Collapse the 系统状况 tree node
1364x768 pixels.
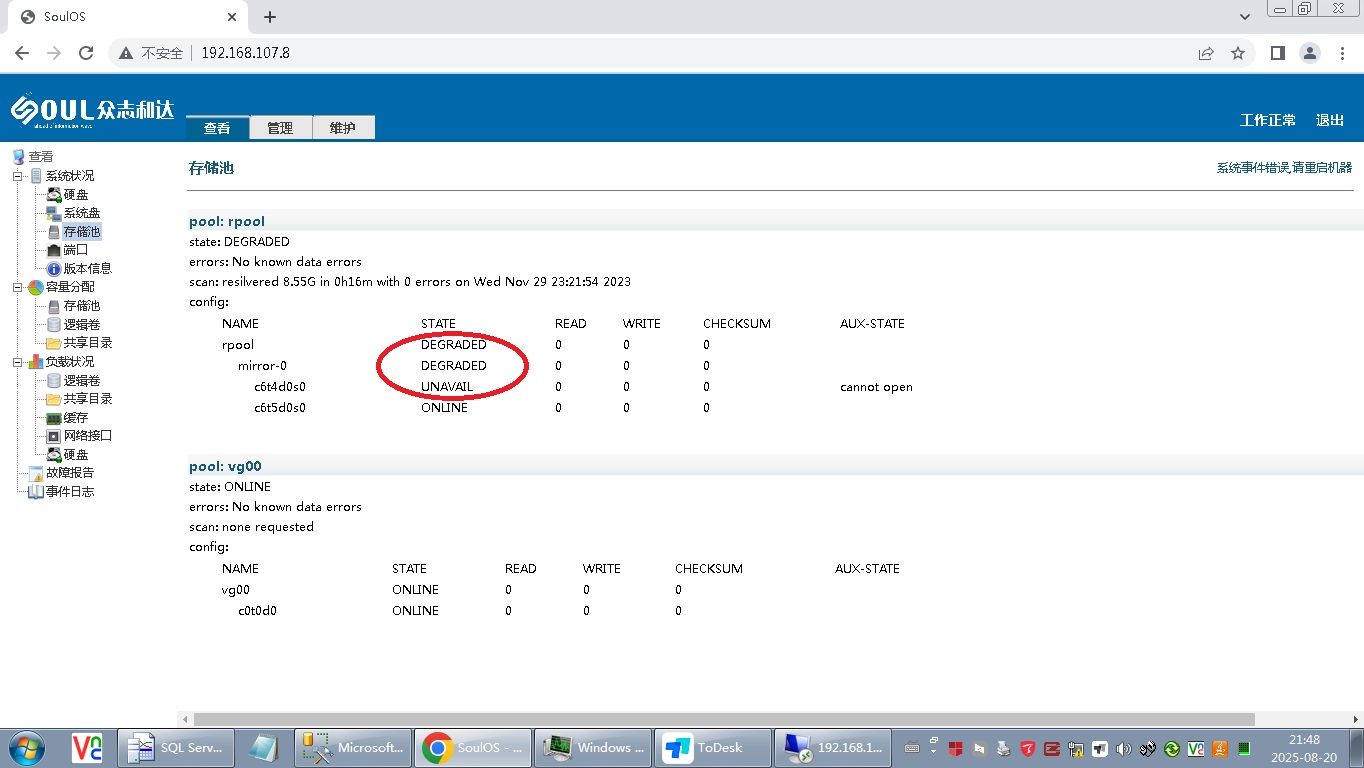17,176
